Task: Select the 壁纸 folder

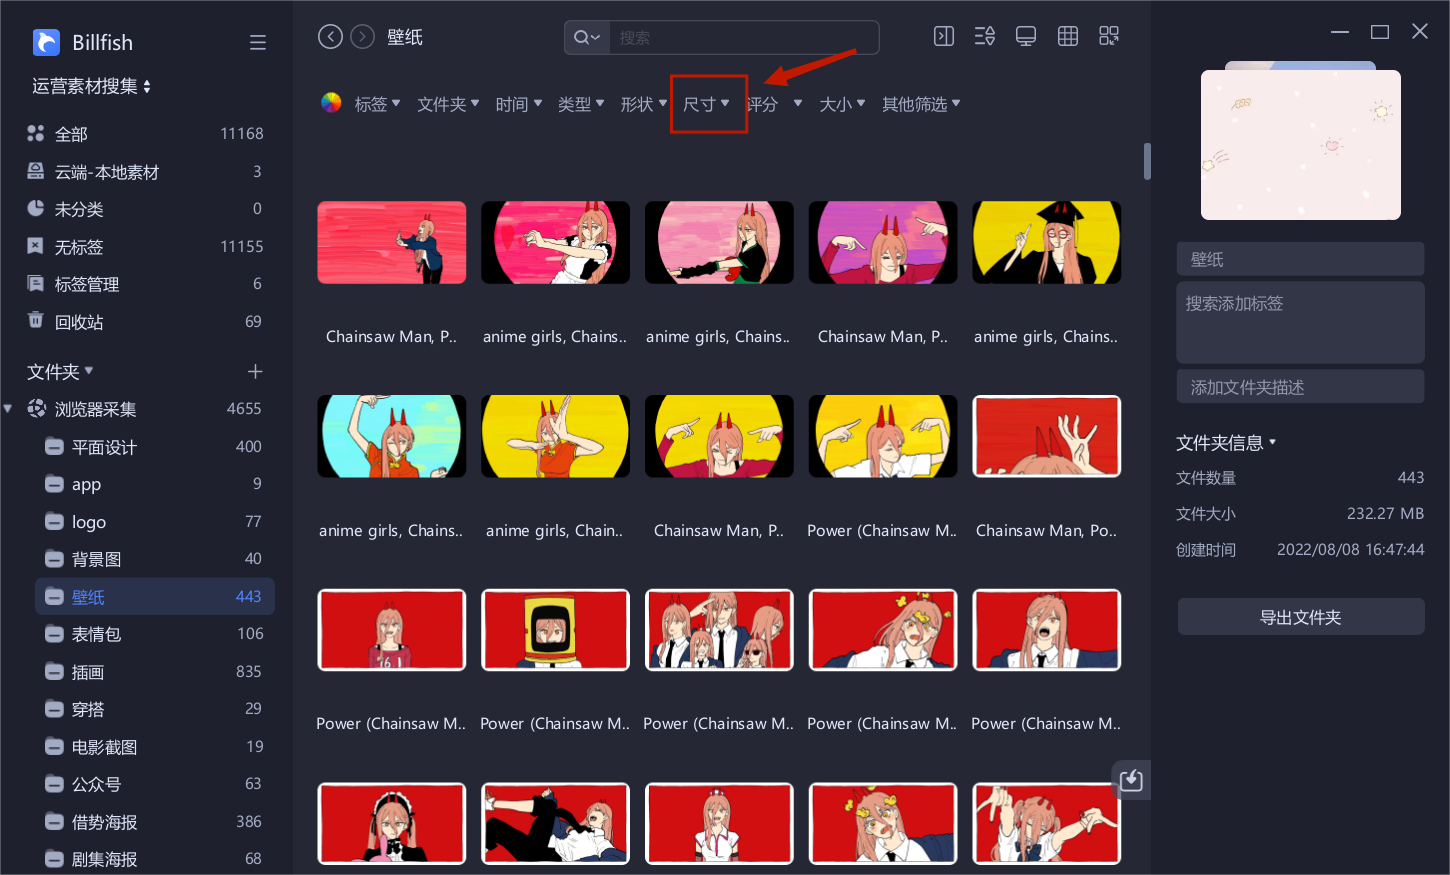Action: click(x=155, y=597)
